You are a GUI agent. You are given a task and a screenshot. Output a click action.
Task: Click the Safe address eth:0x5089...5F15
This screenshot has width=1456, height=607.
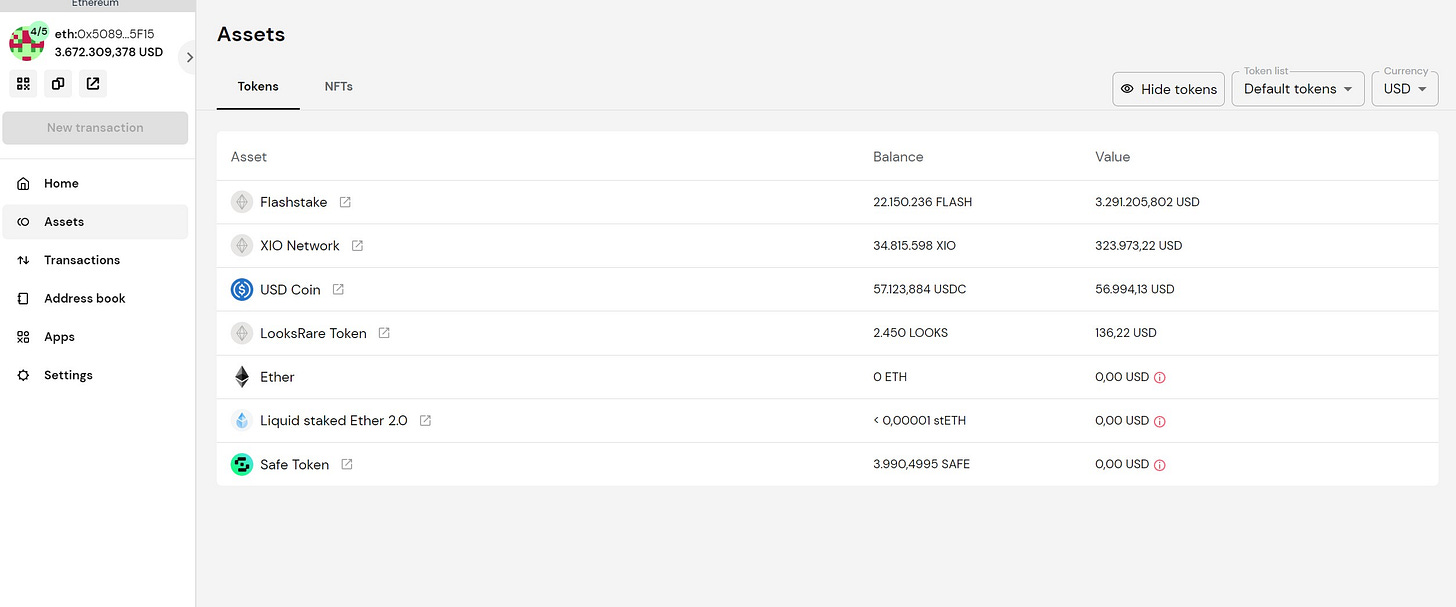104,34
